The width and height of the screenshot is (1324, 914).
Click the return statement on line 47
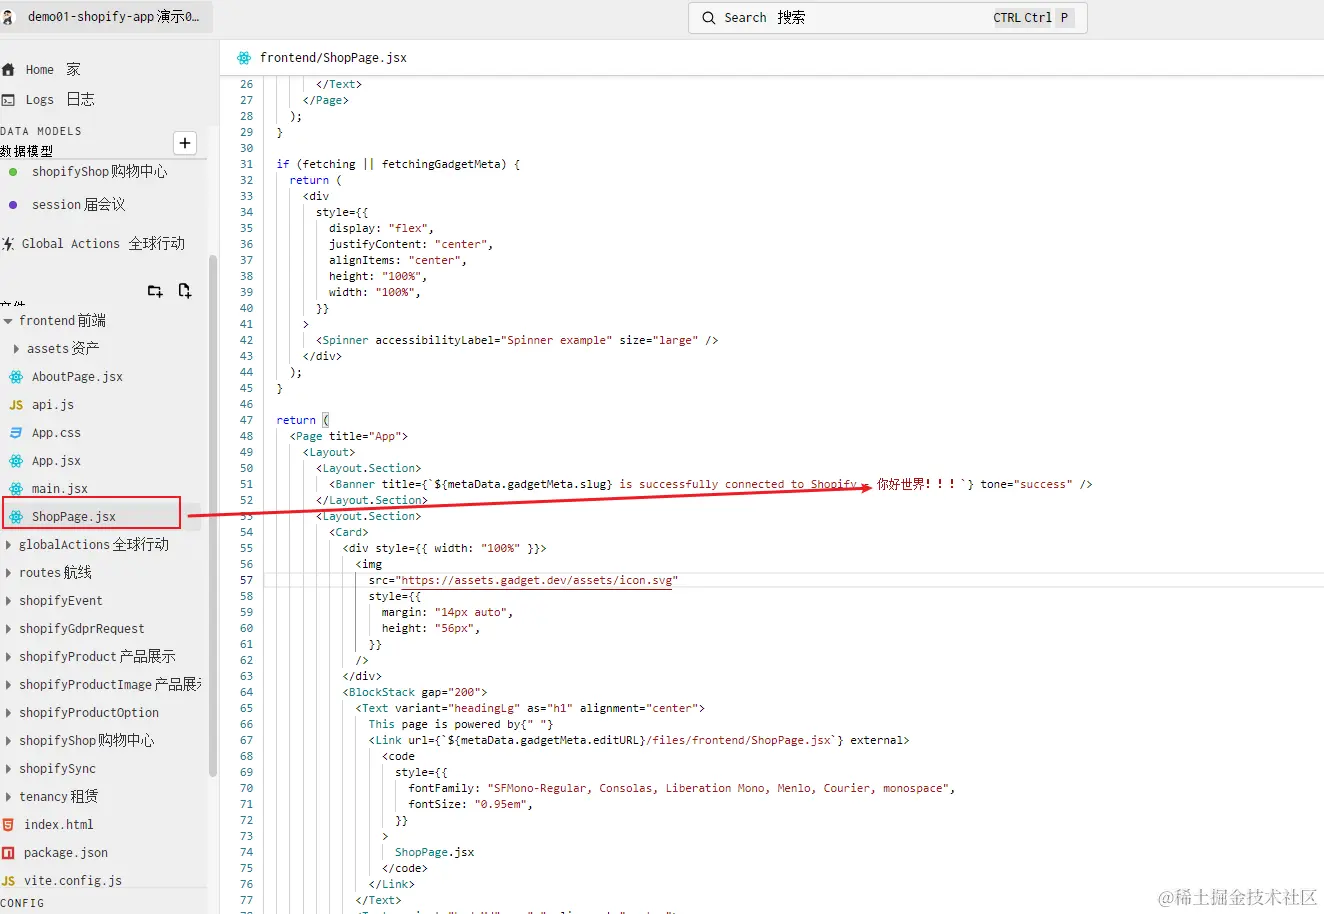coord(303,420)
